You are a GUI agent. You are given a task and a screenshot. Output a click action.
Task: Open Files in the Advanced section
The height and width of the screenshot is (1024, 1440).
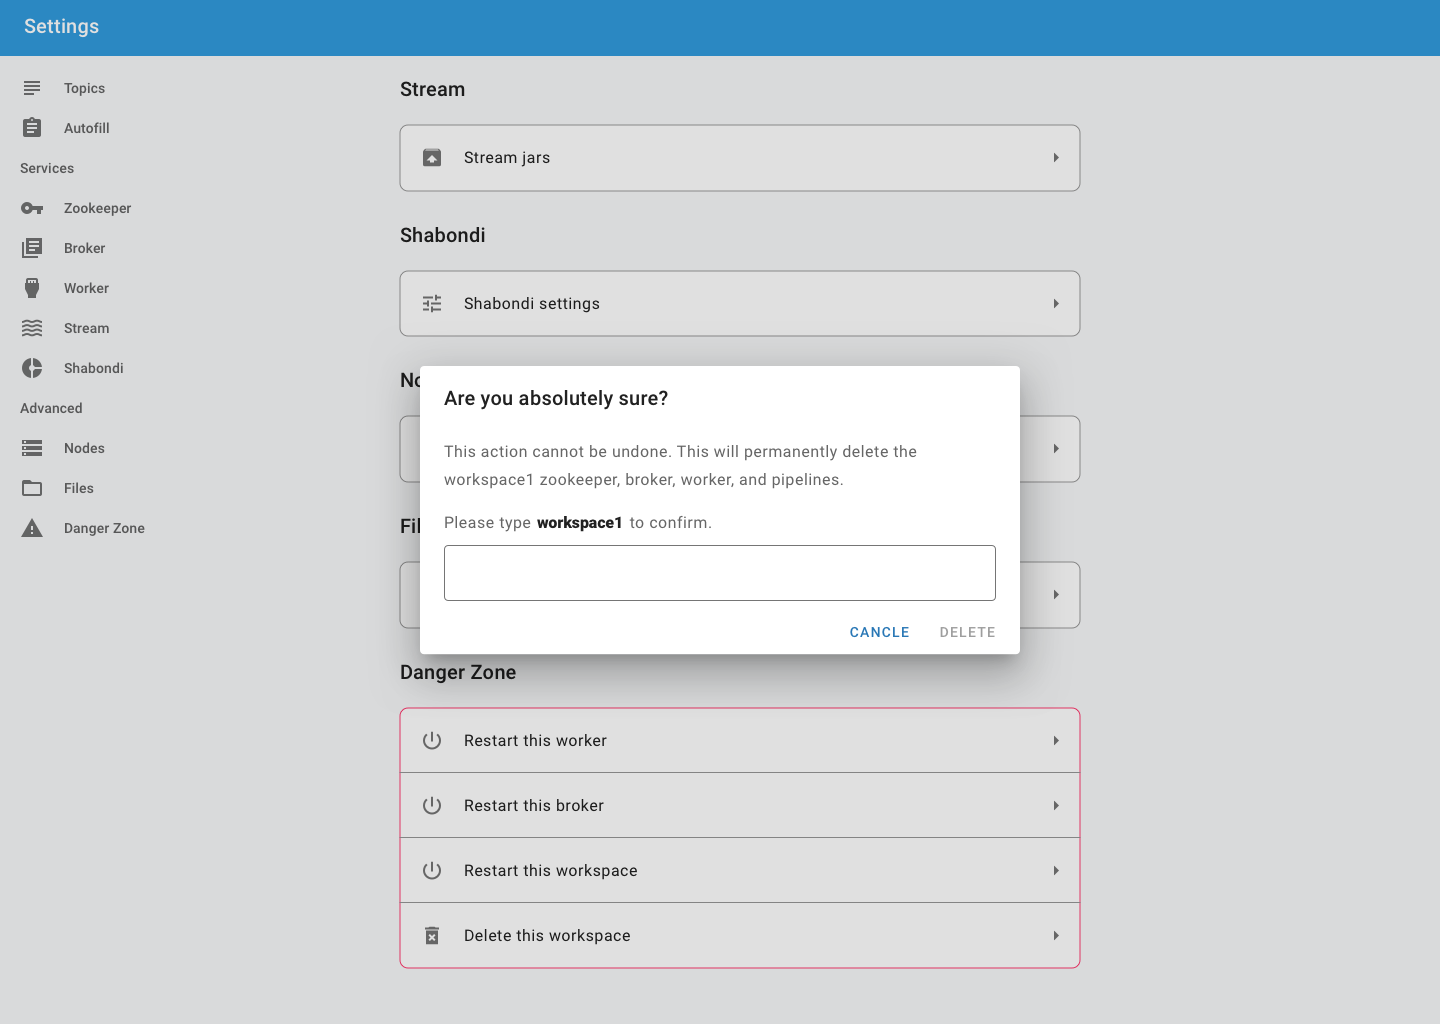coord(79,488)
